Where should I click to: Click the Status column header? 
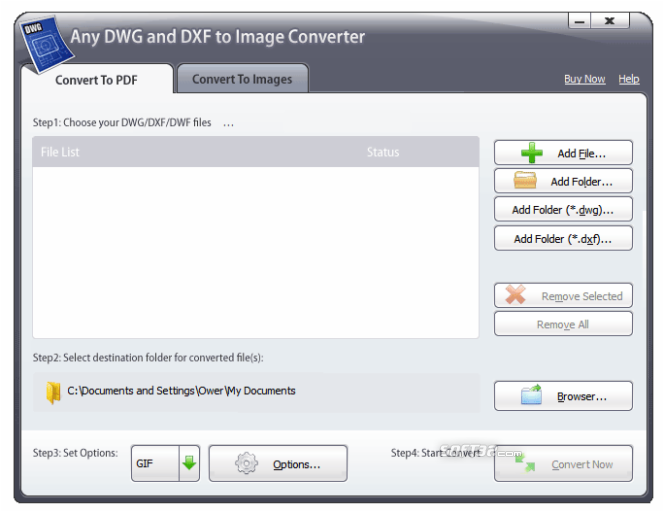pos(383,152)
